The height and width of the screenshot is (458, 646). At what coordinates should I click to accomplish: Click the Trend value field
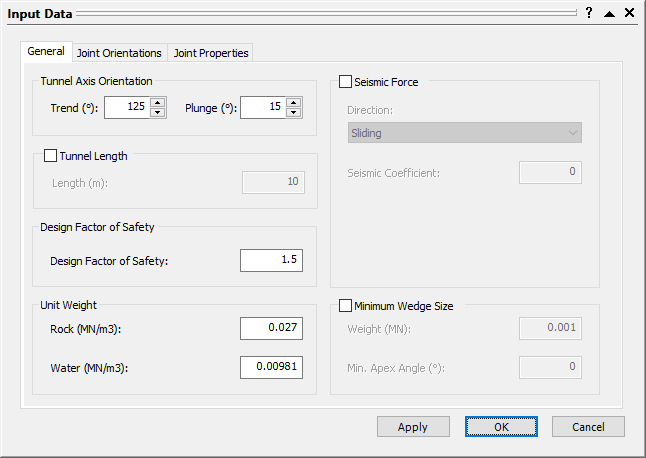coord(127,107)
